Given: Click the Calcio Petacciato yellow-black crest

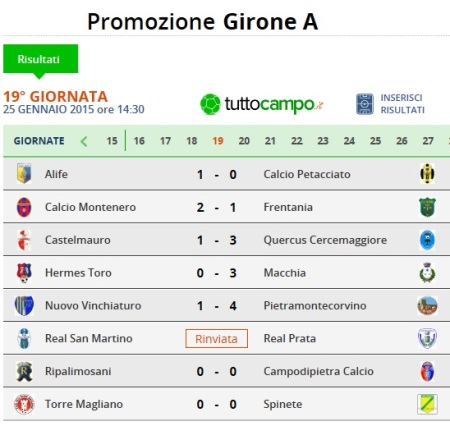Looking at the screenshot, I should (x=427, y=174).
